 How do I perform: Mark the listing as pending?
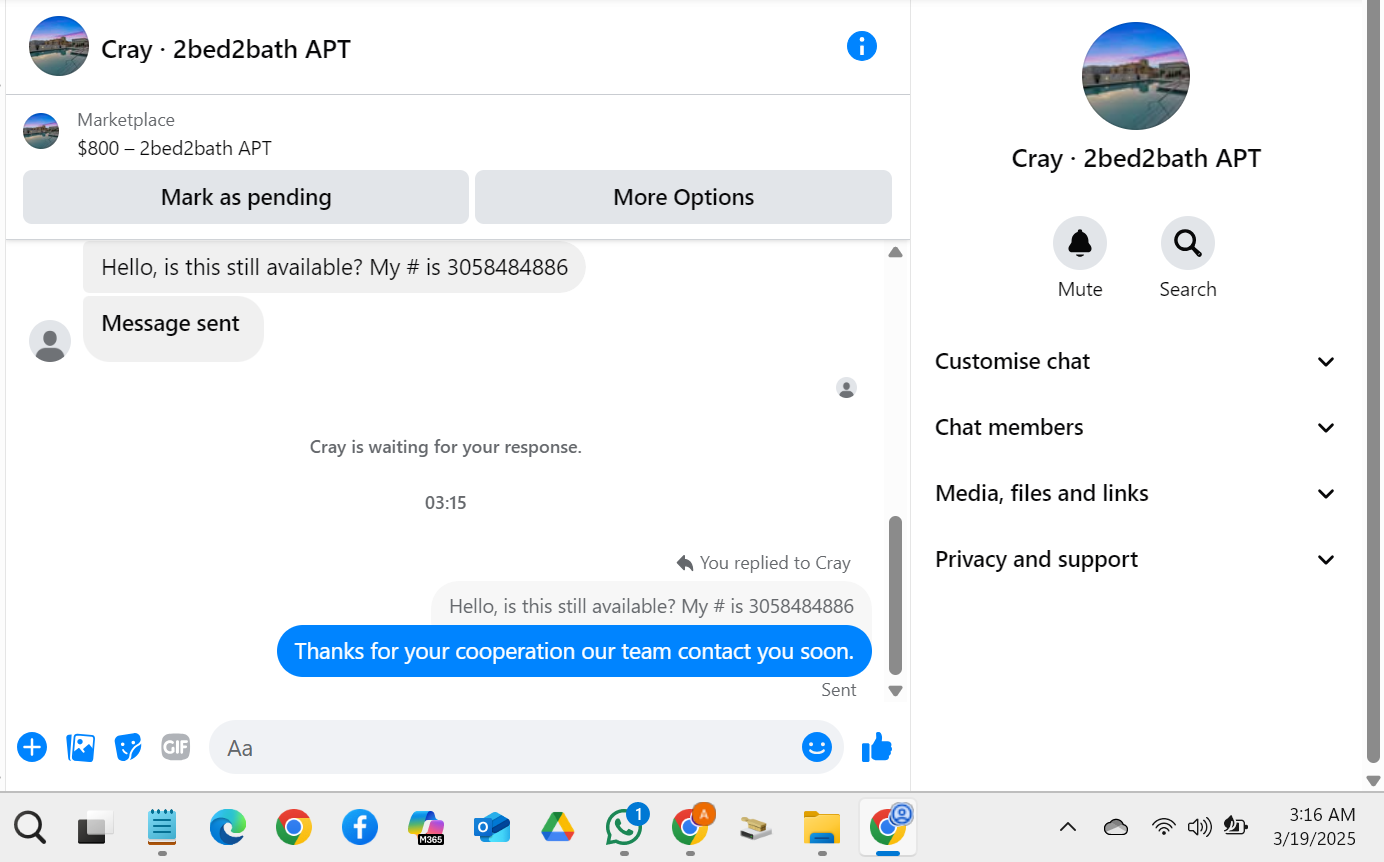(x=246, y=197)
